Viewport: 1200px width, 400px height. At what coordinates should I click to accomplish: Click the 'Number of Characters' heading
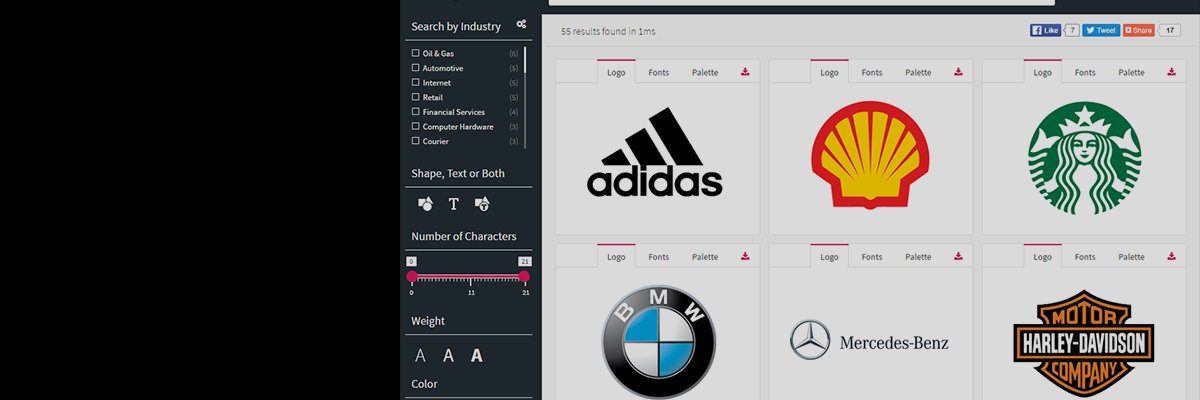click(464, 237)
